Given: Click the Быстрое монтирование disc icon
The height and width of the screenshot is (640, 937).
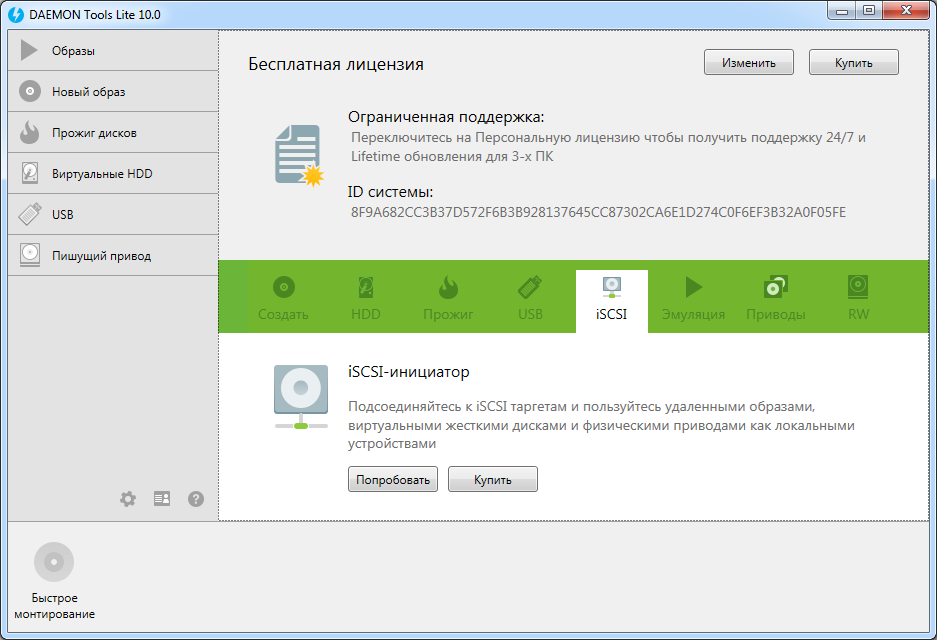Looking at the screenshot, I should pyautogui.click(x=54, y=562).
